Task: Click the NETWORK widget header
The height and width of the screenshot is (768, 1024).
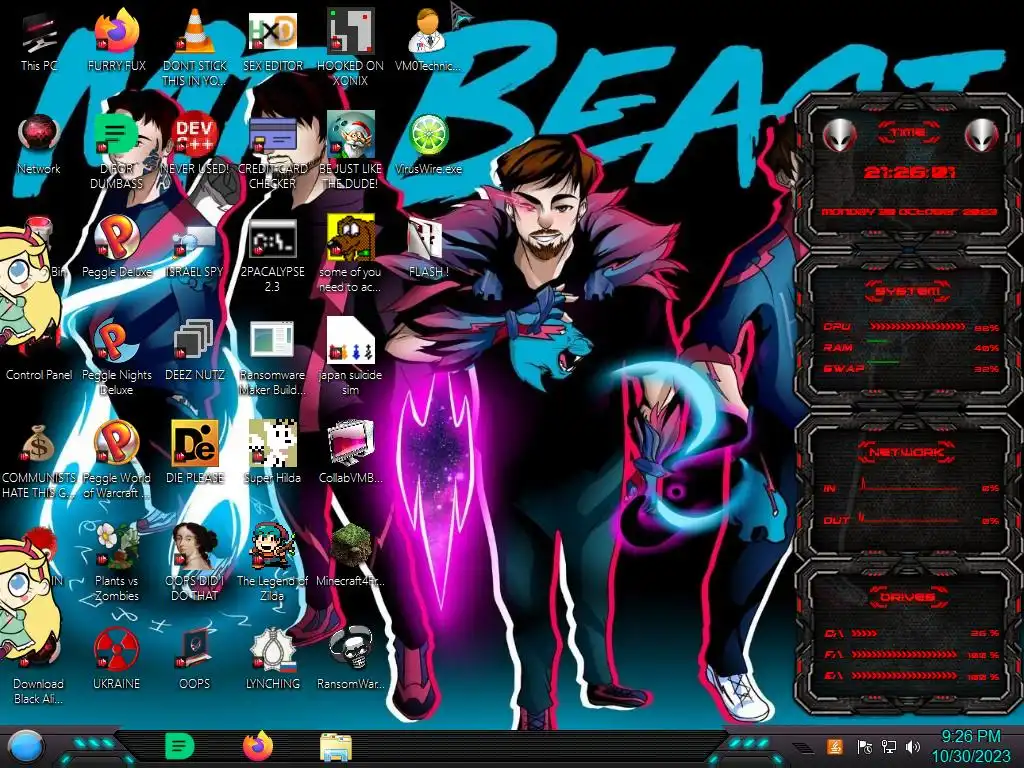Action: (907, 452)
